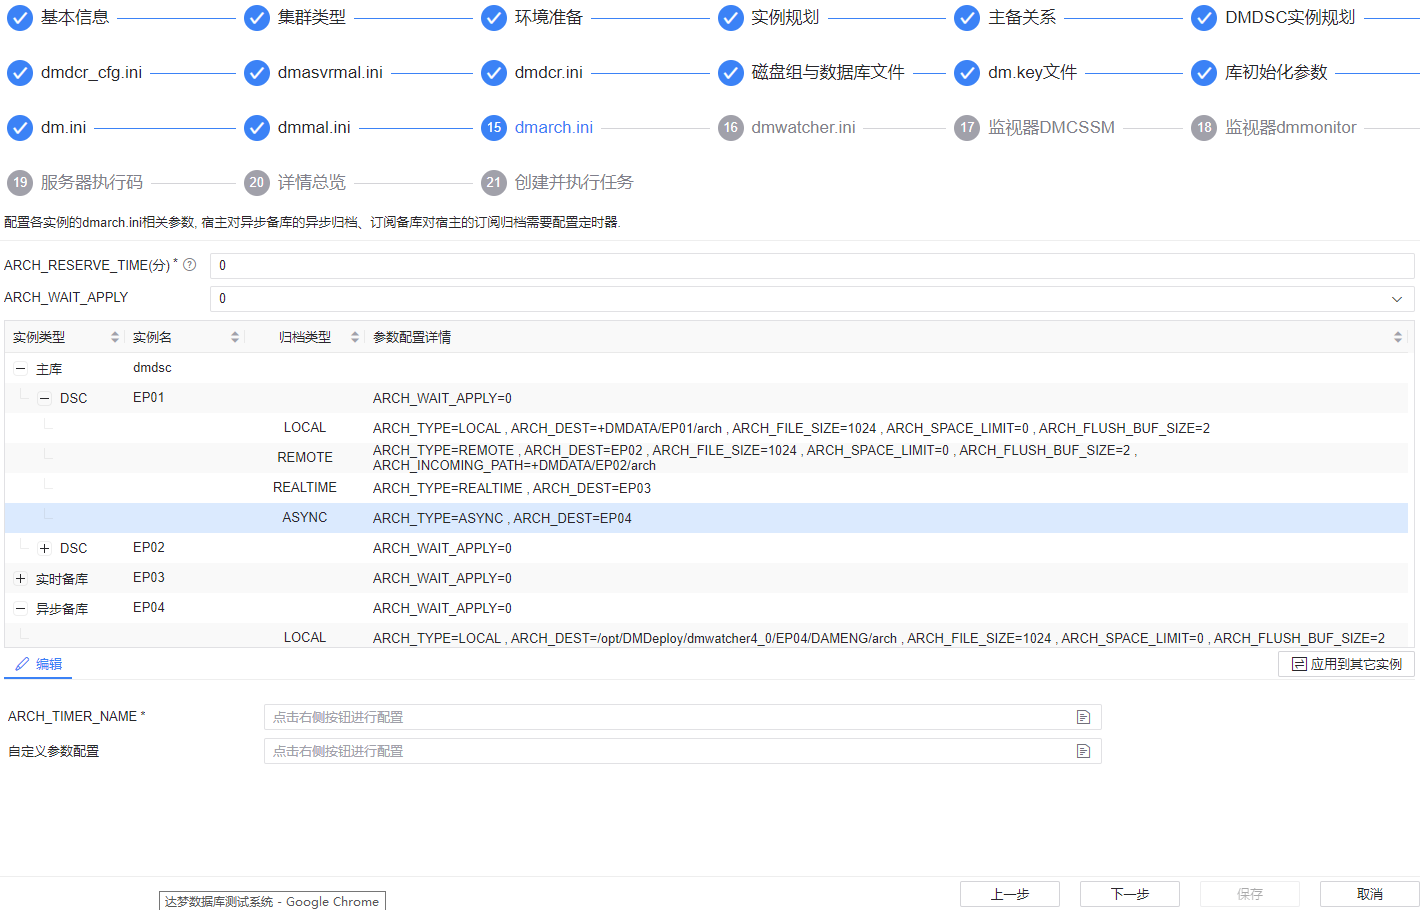Open the 主备关系 step
1422x910 pixels.
1006,18
